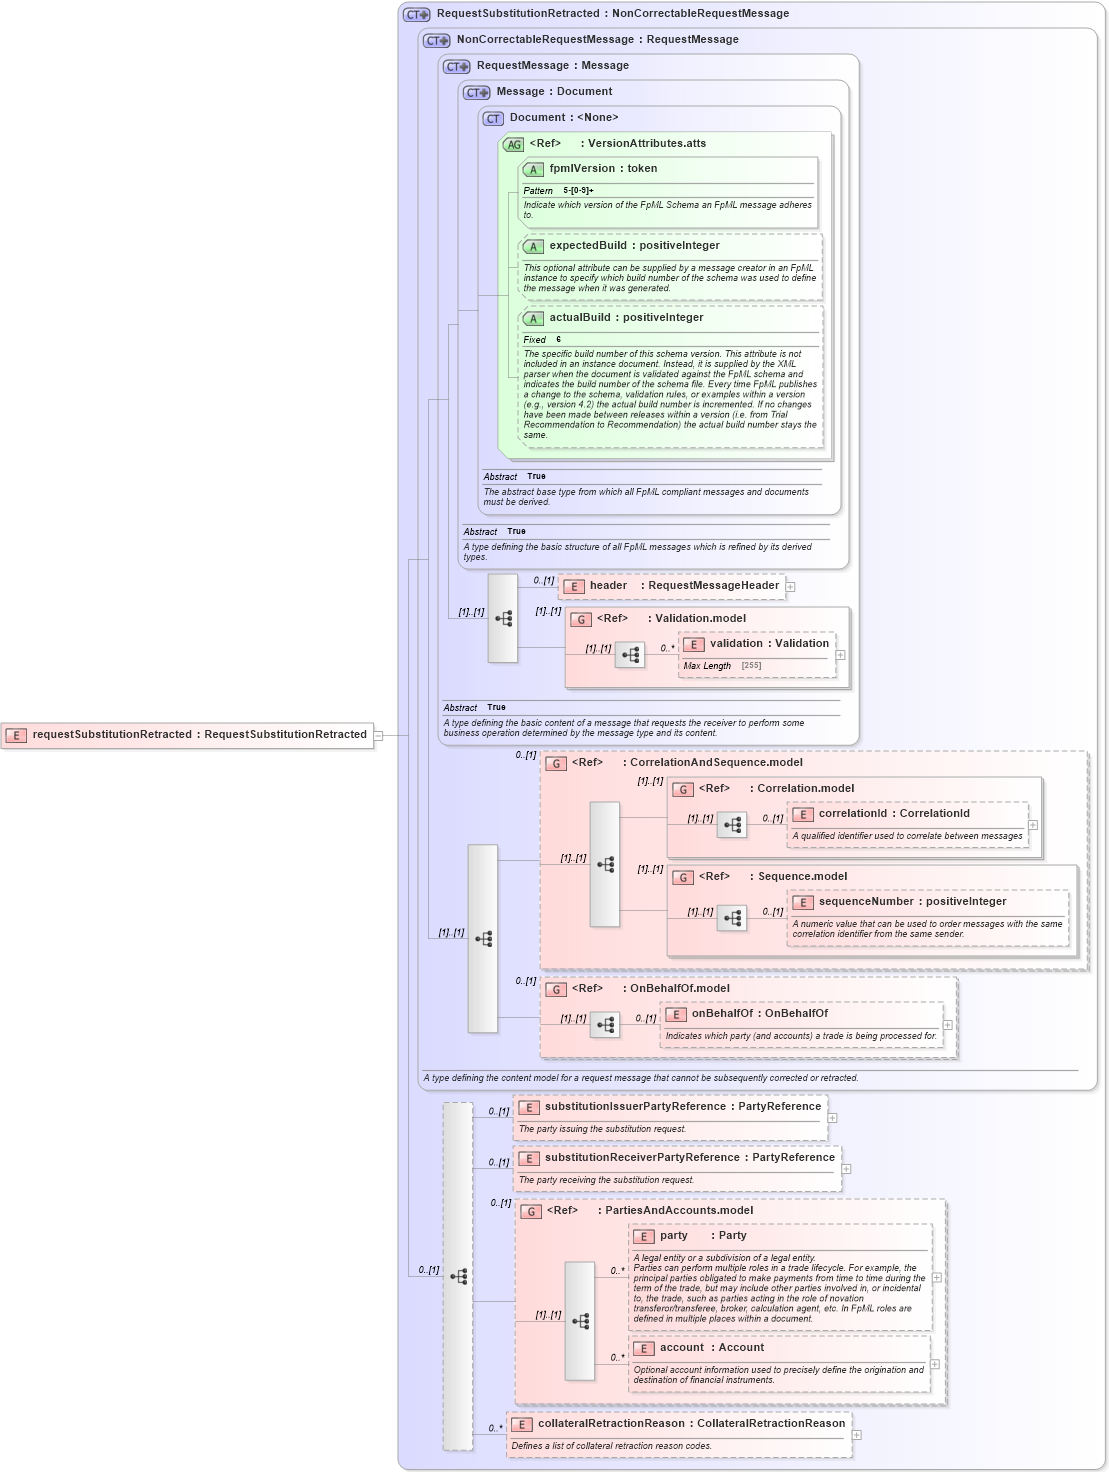
Task: Select 'RequestSubstitutionRetracted : NonCorrectableRequestMessage' title text
Action: 613,14
